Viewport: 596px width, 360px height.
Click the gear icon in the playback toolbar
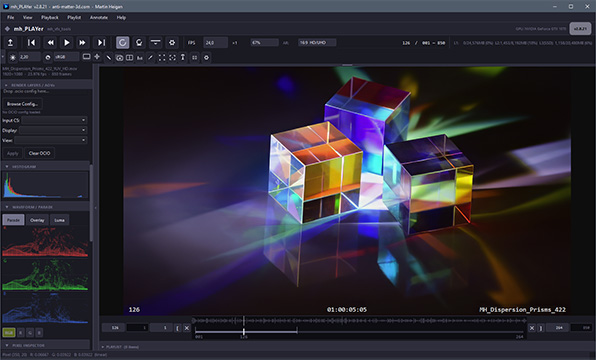172,43
